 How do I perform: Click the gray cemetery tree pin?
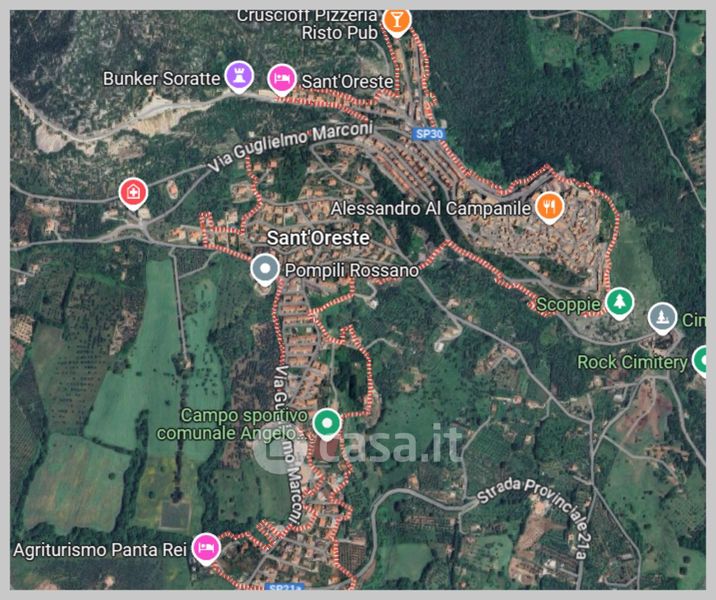[x=662, y=318]
